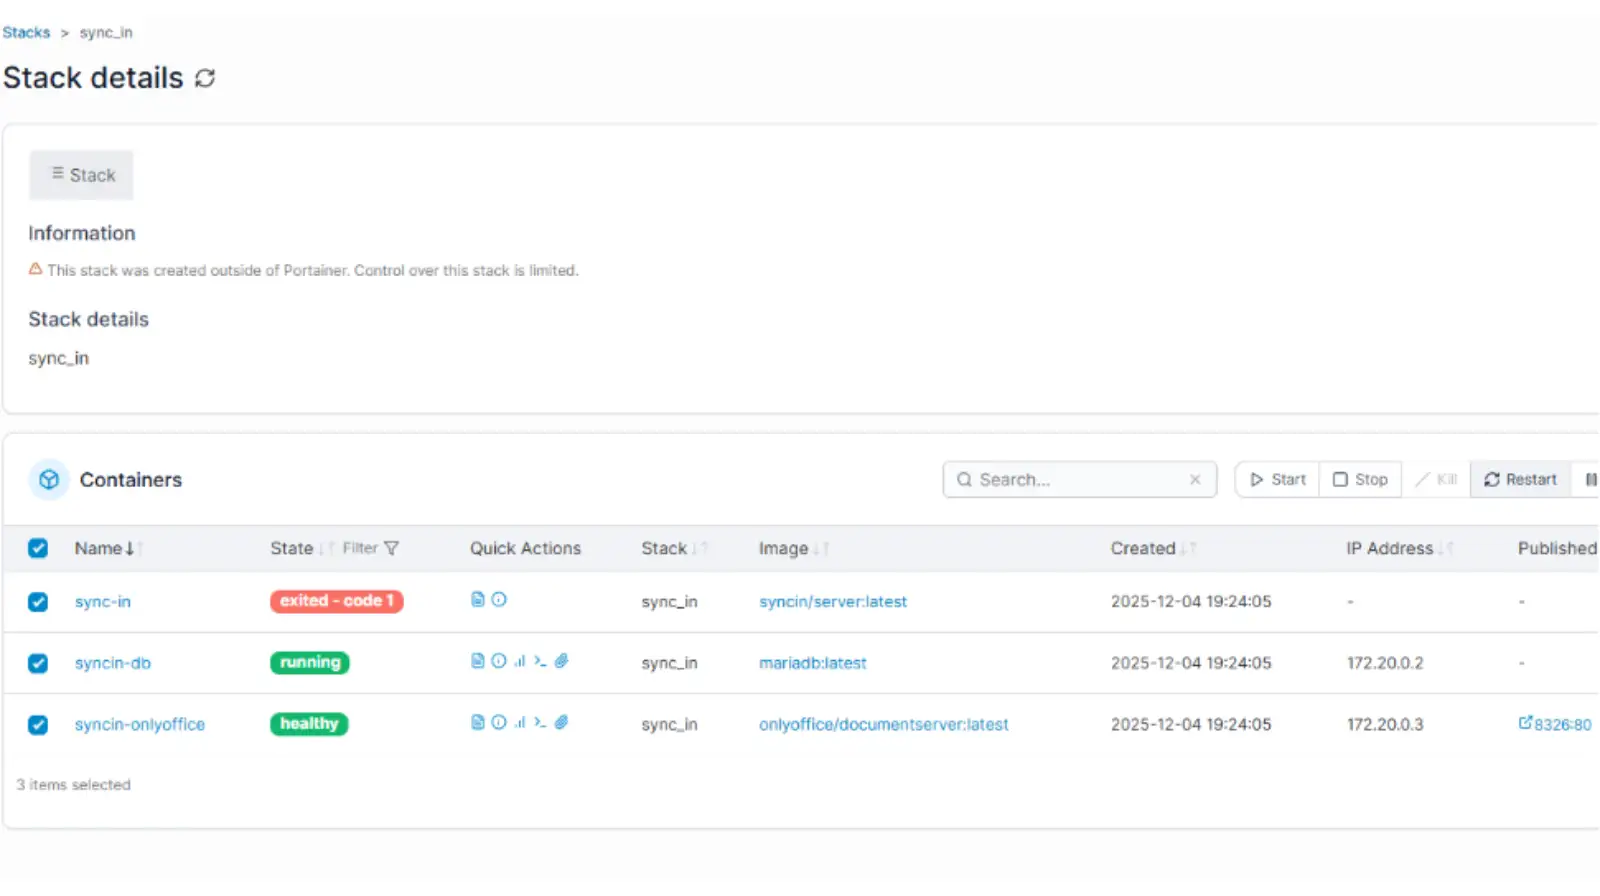The width and height of the screenshot is (1600, 896).
Task: Select the Stack tab
Action: [82, 175]
